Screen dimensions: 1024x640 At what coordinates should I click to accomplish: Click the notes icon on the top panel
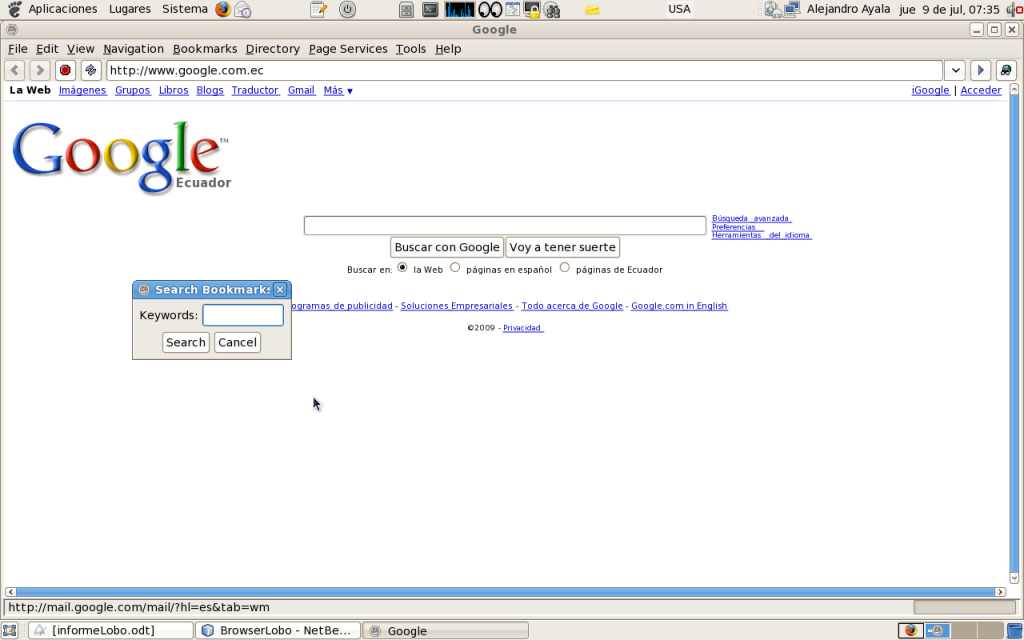point(316,10)
